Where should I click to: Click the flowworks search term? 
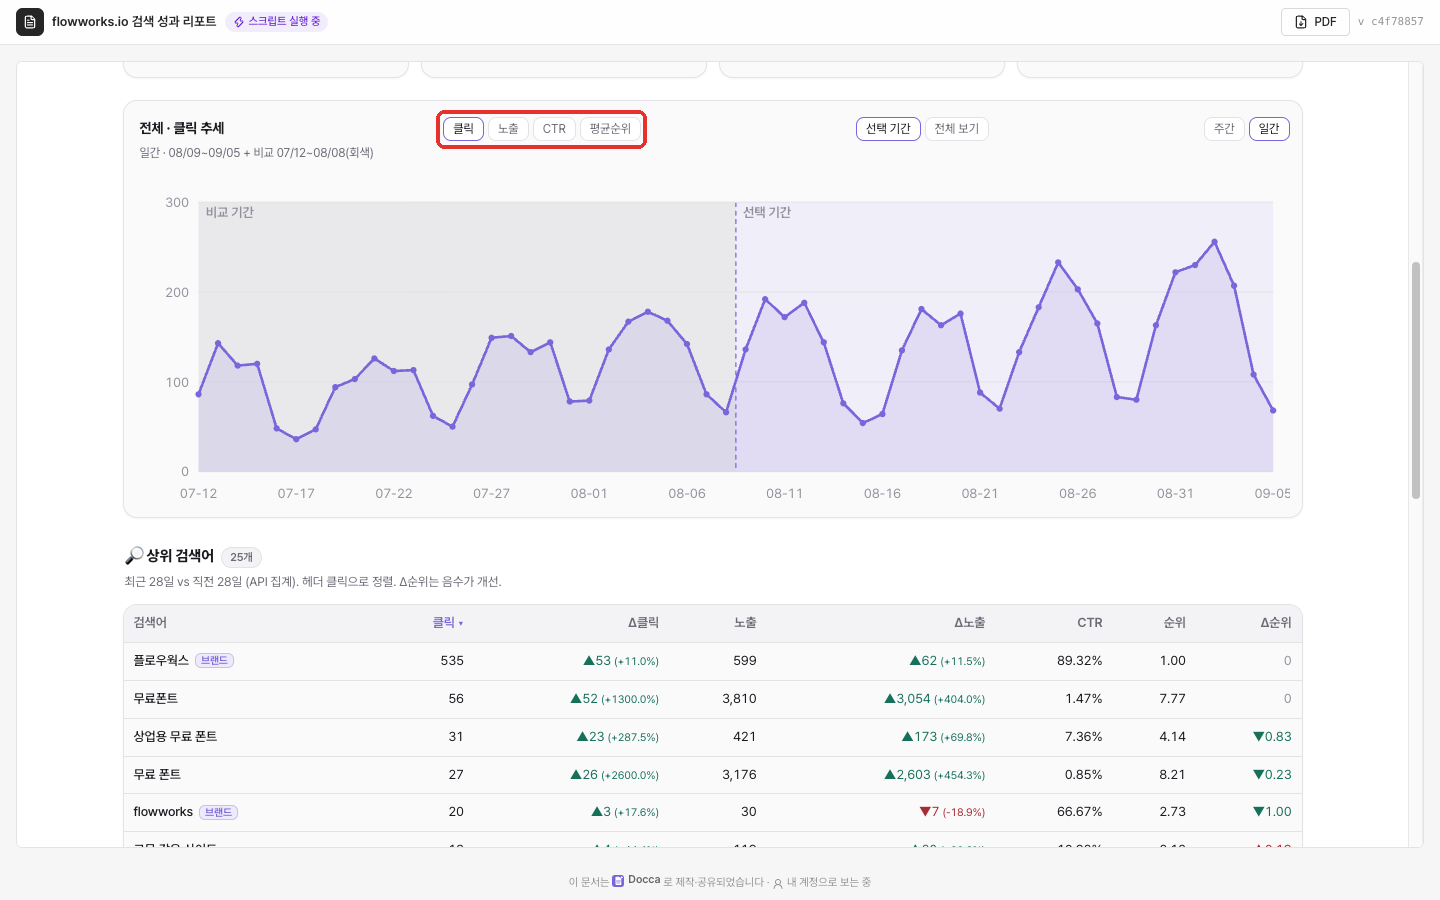(163, 812)
